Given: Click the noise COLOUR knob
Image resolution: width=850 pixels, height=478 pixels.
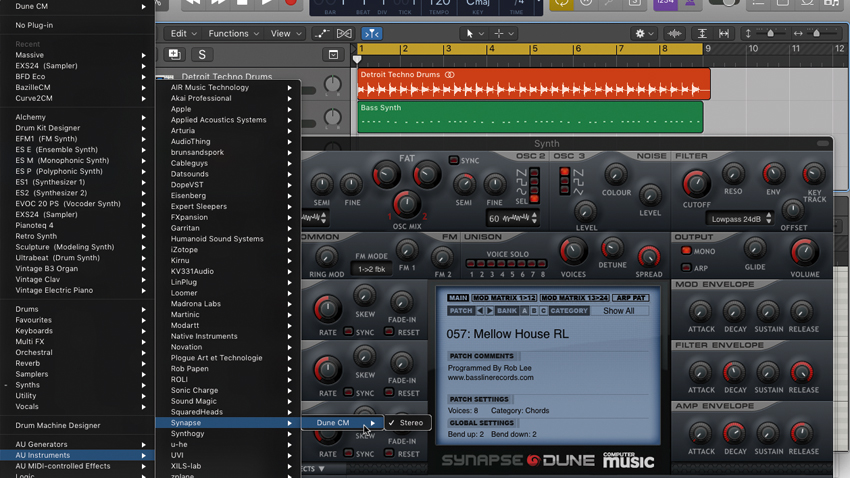Looking at the screenshot, I should coord(615,175).
